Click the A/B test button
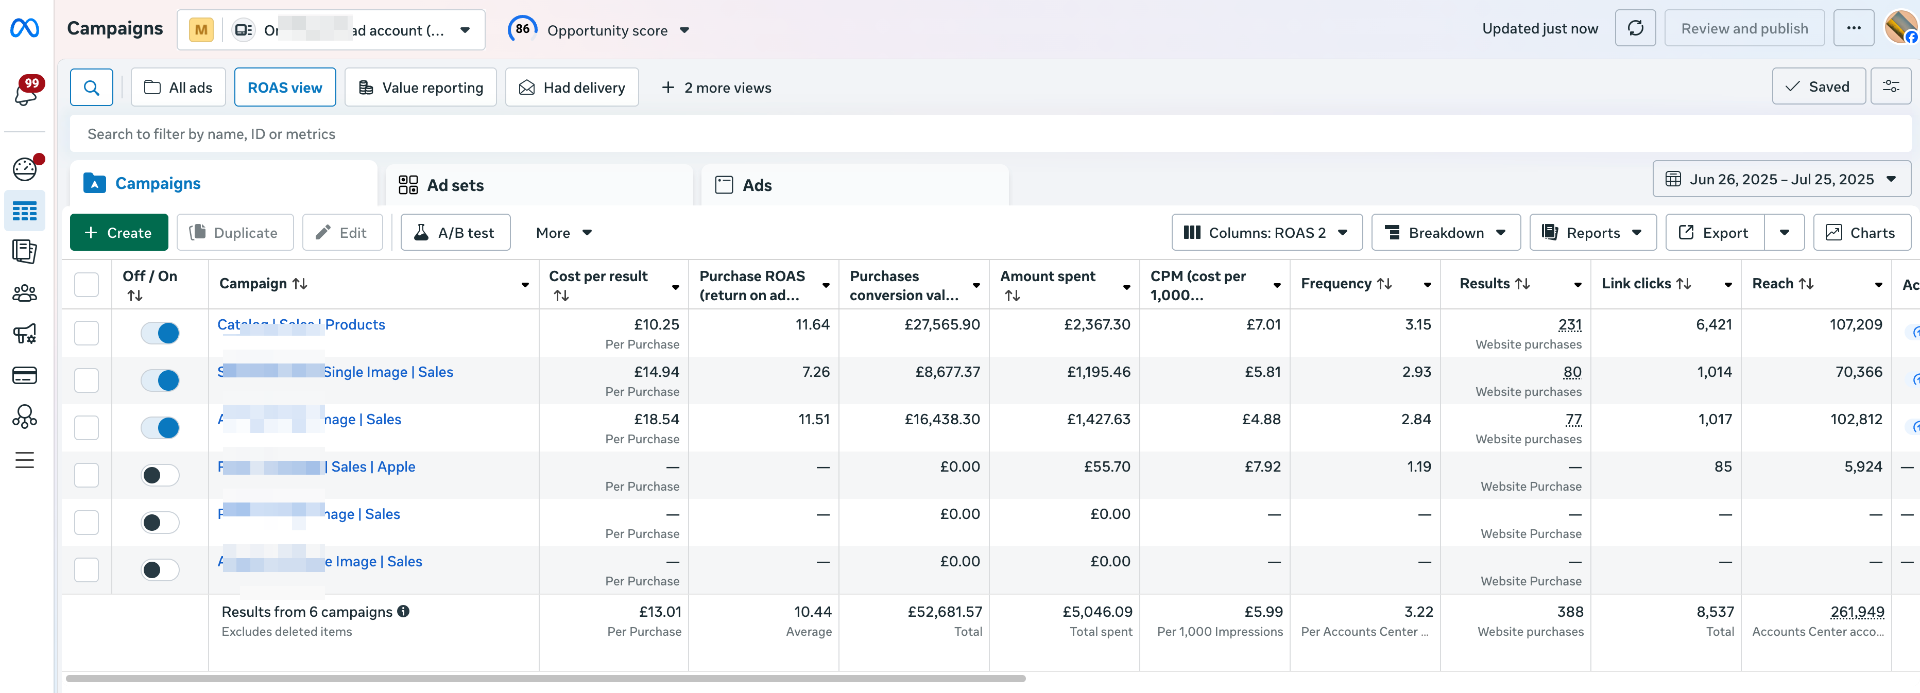 pos(455,233)
